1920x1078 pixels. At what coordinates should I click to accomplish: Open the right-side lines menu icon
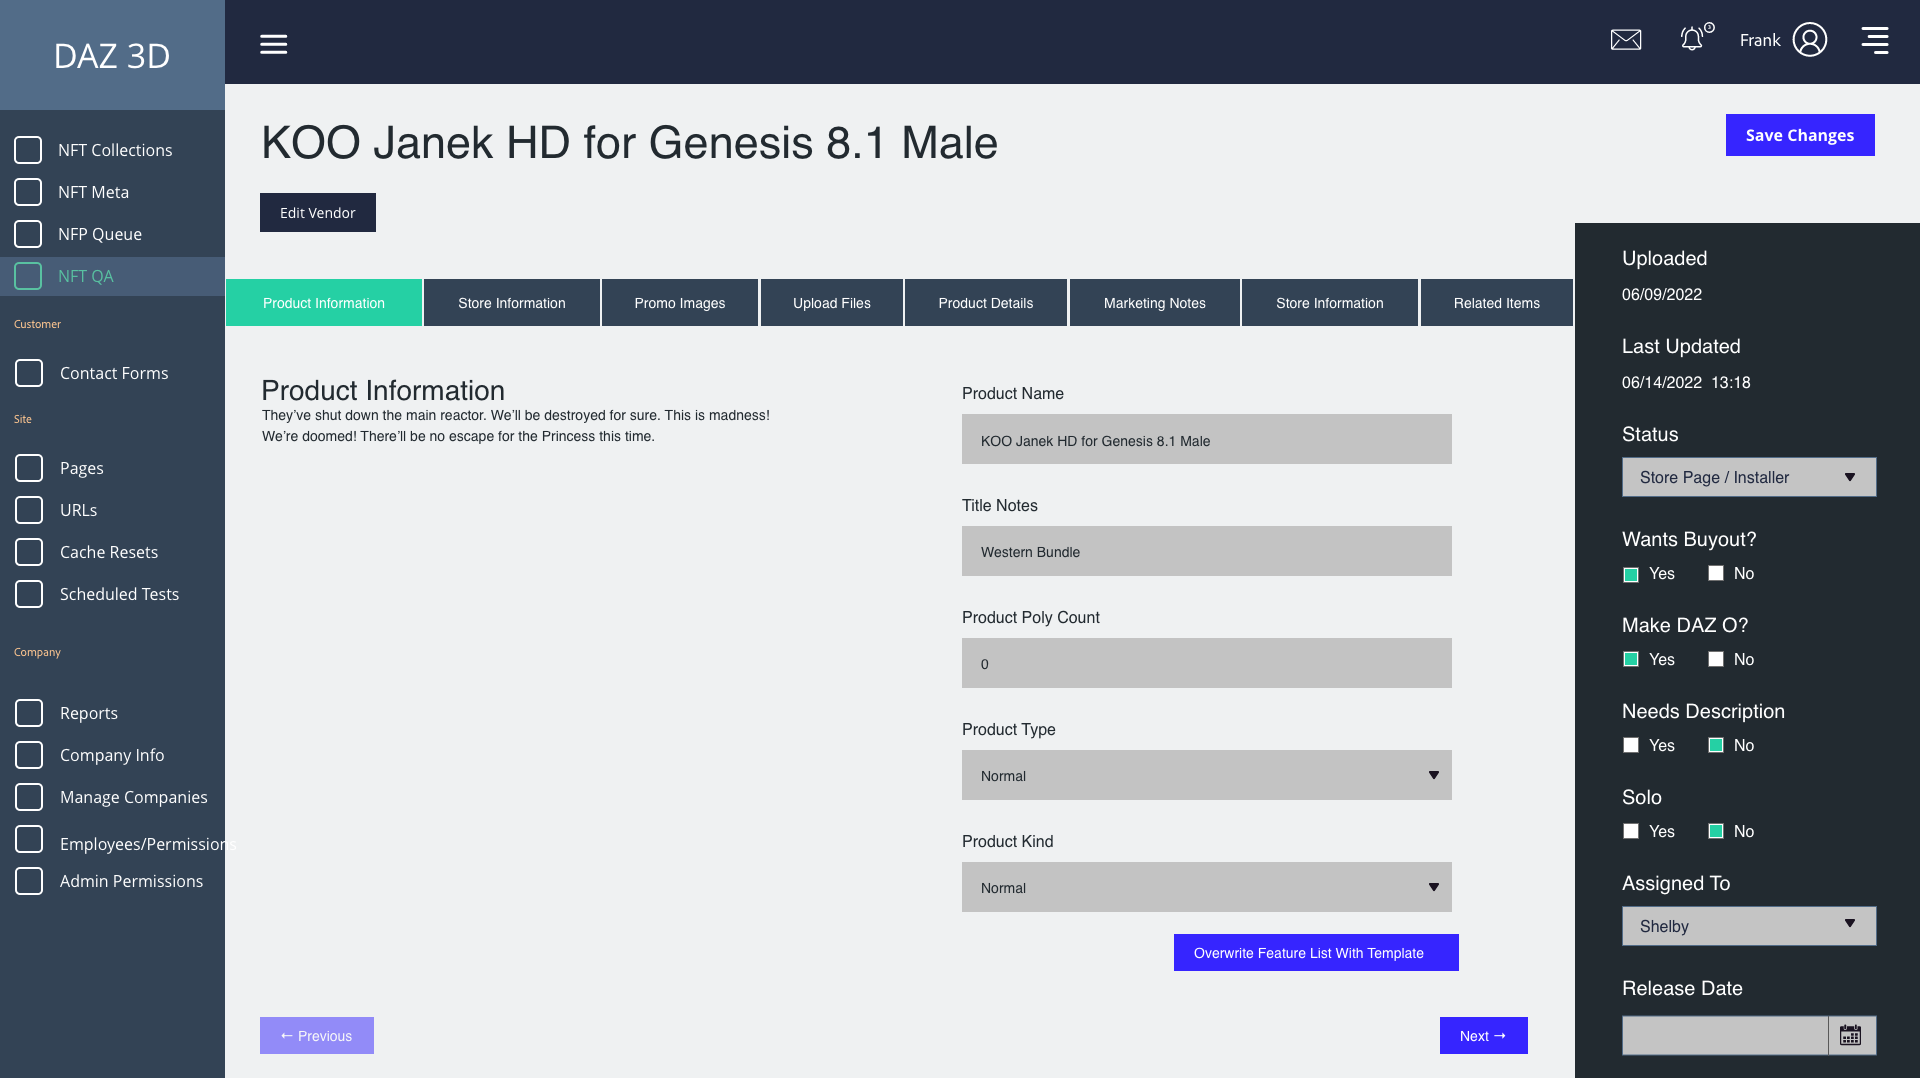coord(1875,40)
